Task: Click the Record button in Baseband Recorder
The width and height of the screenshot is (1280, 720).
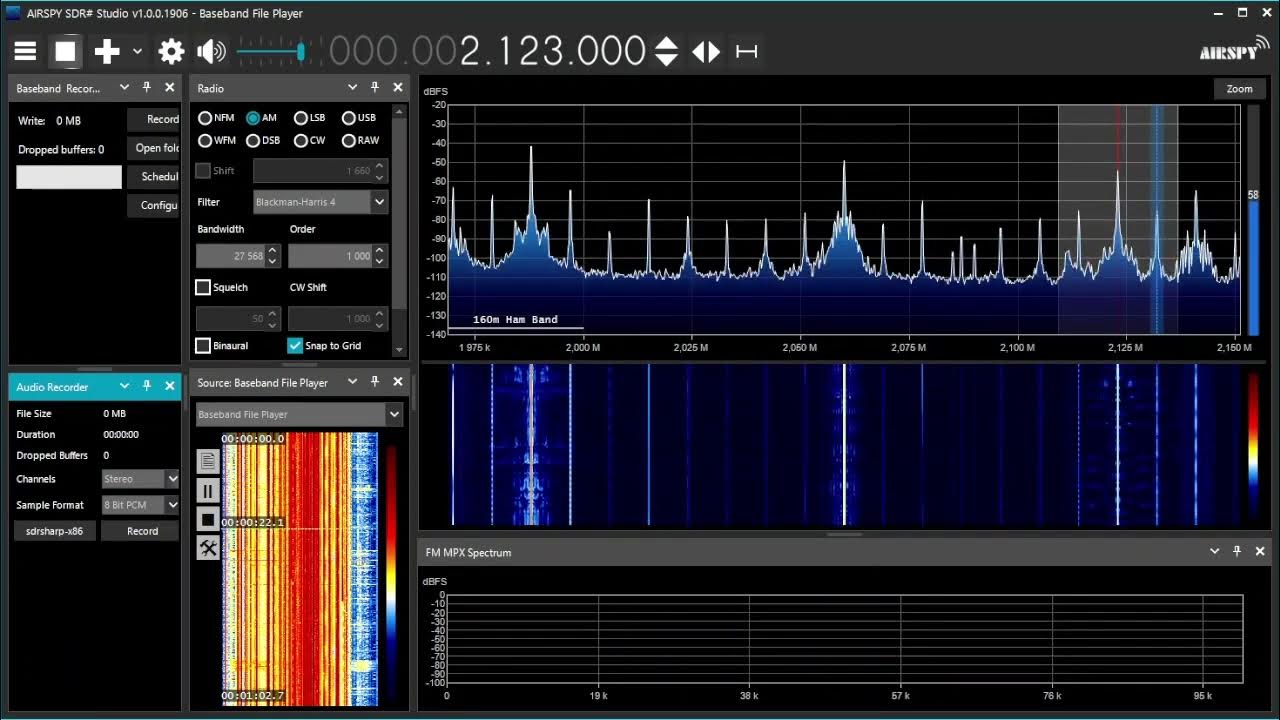Action: pos(153,119)
